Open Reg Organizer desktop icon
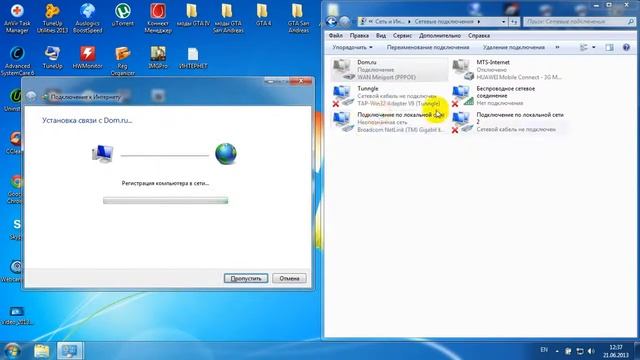Screen dimensions: 640x360 coord(122,61)
